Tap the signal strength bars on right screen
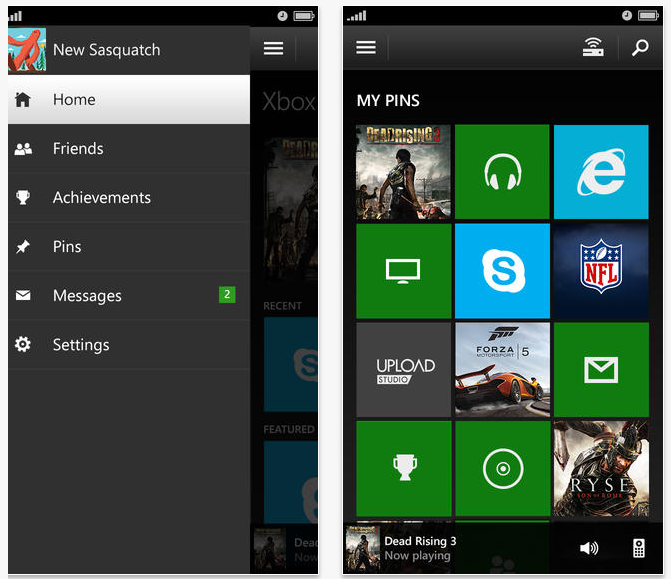Viewport: 671px width, 579px height. (357, 16)
